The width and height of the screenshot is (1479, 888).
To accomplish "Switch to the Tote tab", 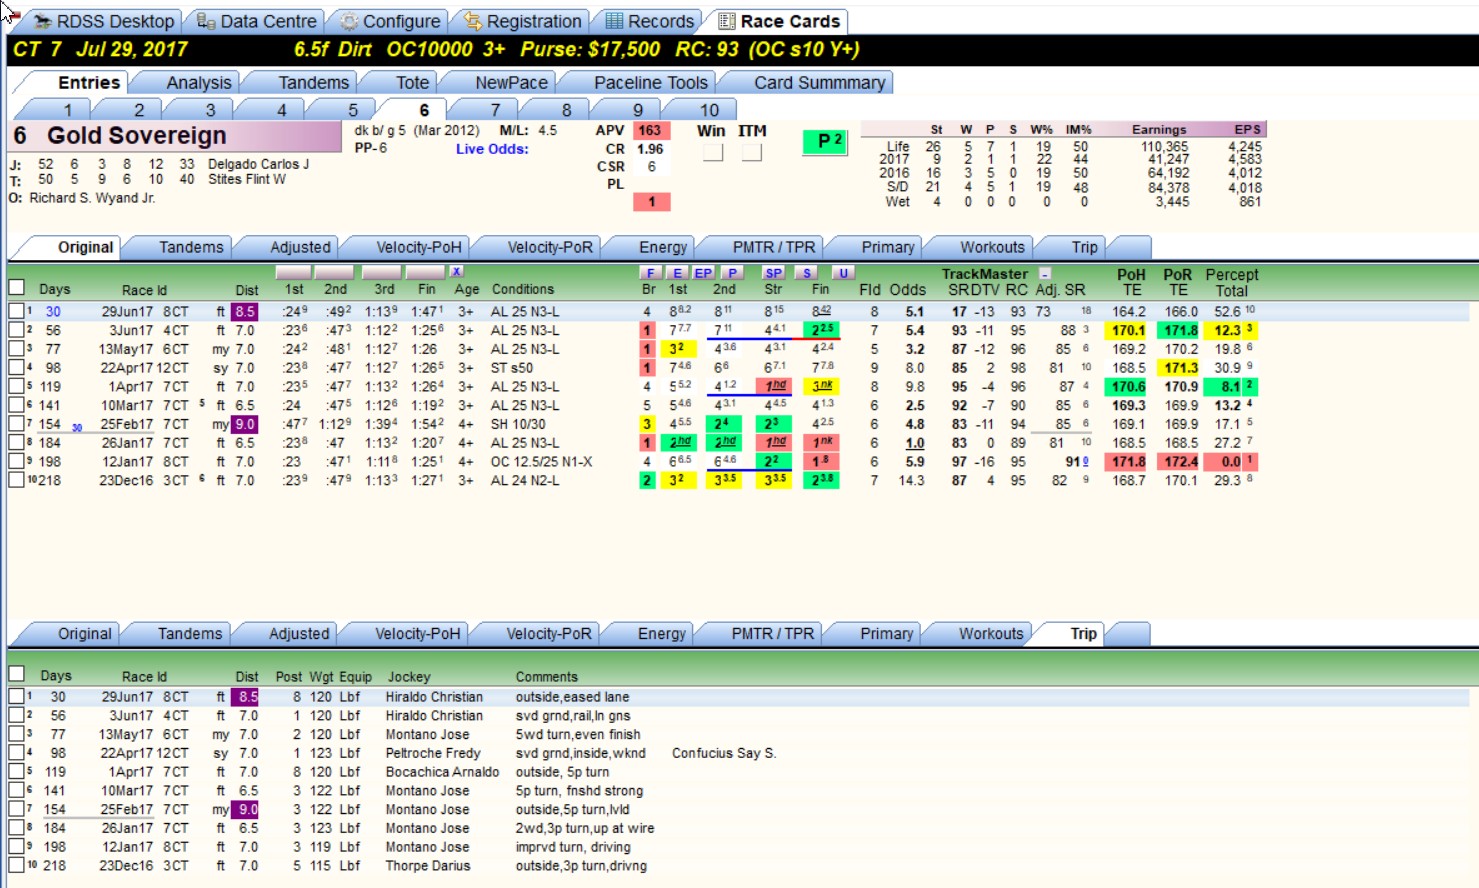I will tap(412, 83).
